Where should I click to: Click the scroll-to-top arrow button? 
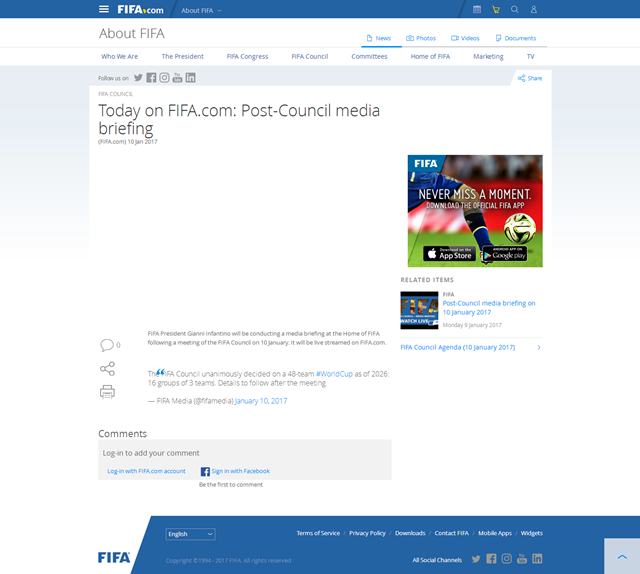coord(622,556)
